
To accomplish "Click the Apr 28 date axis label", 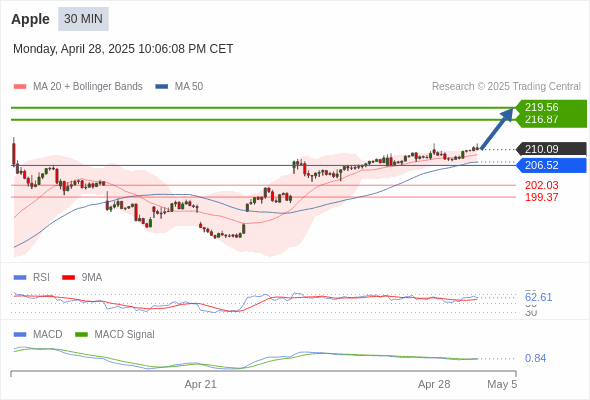I will [x=434, y=384].
